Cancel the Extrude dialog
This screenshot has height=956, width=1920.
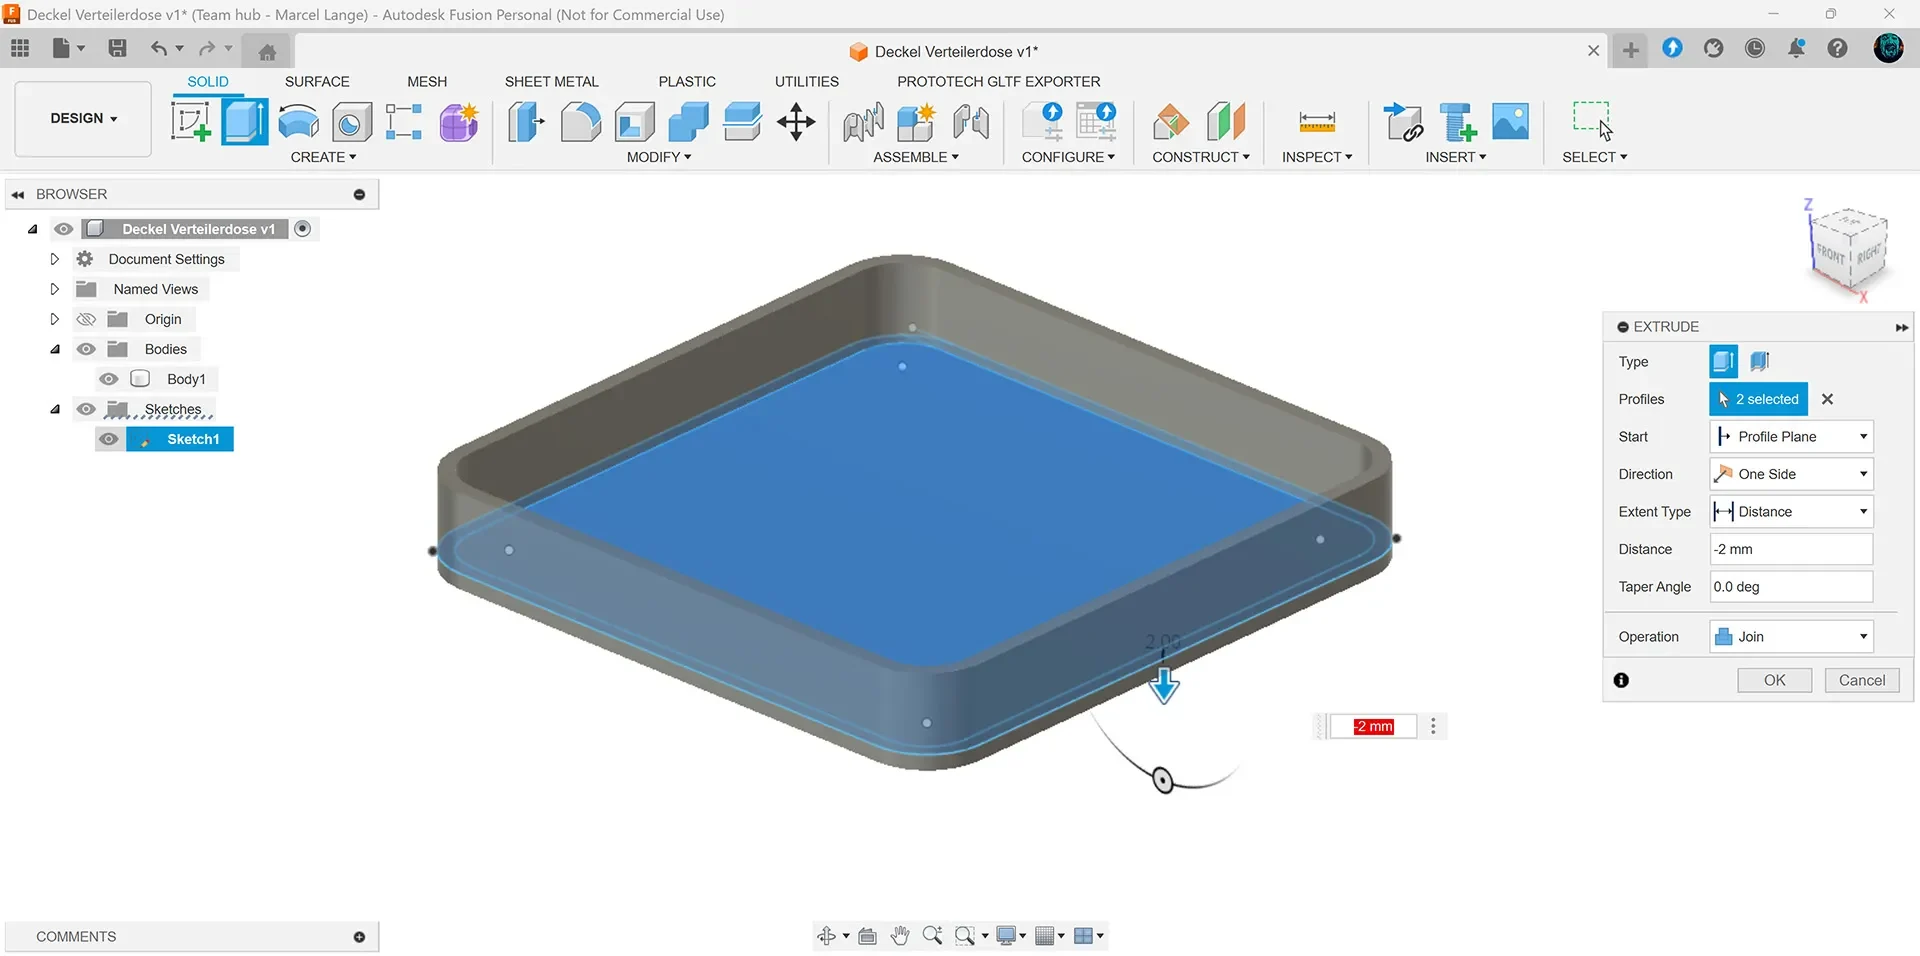click(x=1862, y=680)
